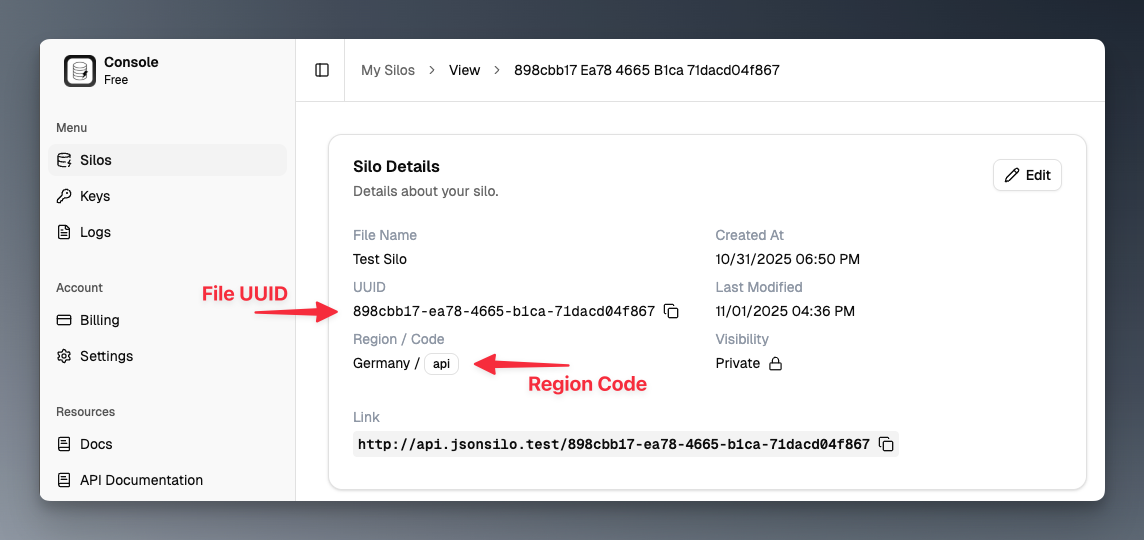
Task: Click the Keys key icon in sidebar
Action: pos(64,196)
